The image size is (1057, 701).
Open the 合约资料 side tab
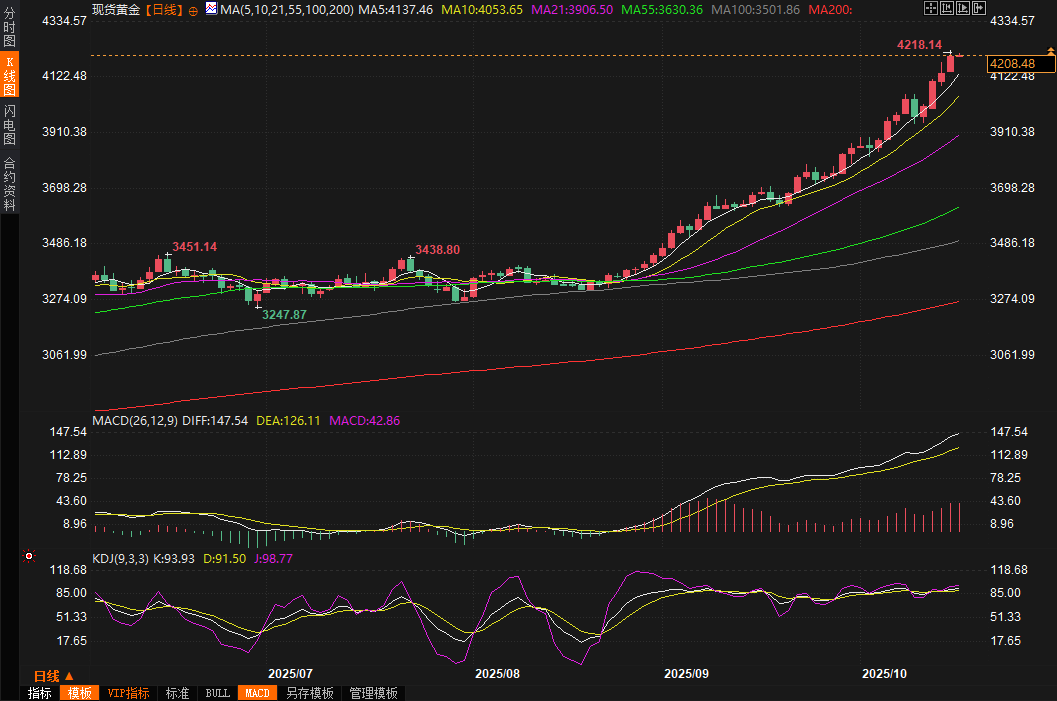pyautogui.click(x=9, y=184)
